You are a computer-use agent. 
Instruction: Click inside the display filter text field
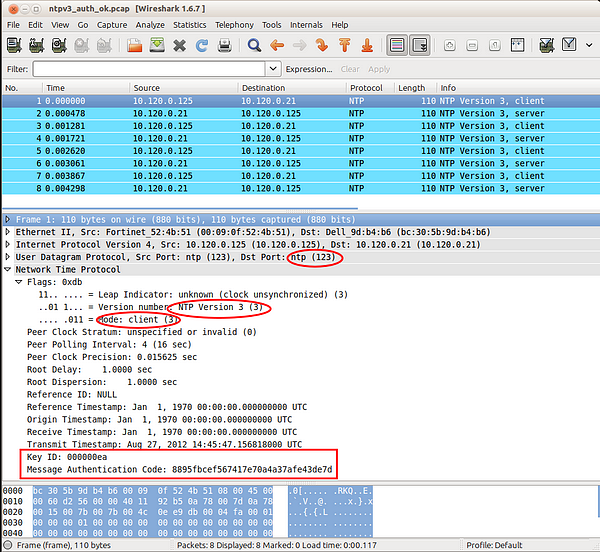coord(150,69)
